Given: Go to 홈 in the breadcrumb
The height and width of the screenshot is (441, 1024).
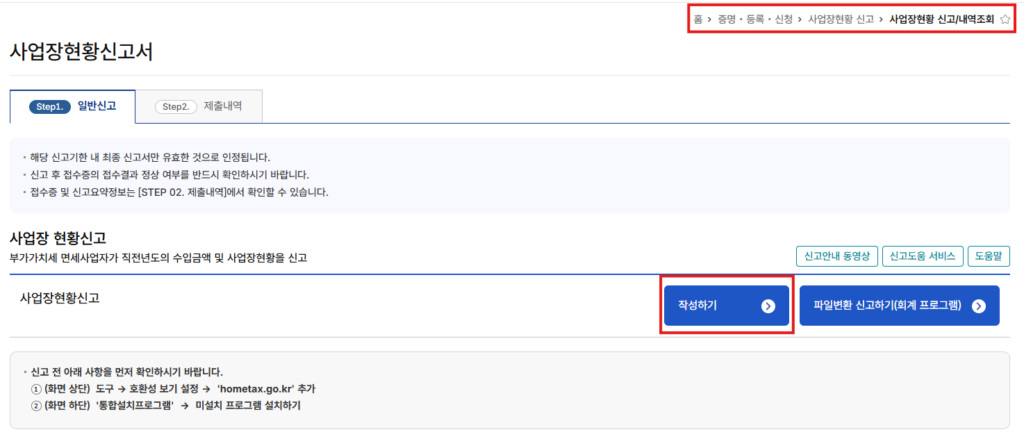Looking at the screenshot, I should (698, 19).
